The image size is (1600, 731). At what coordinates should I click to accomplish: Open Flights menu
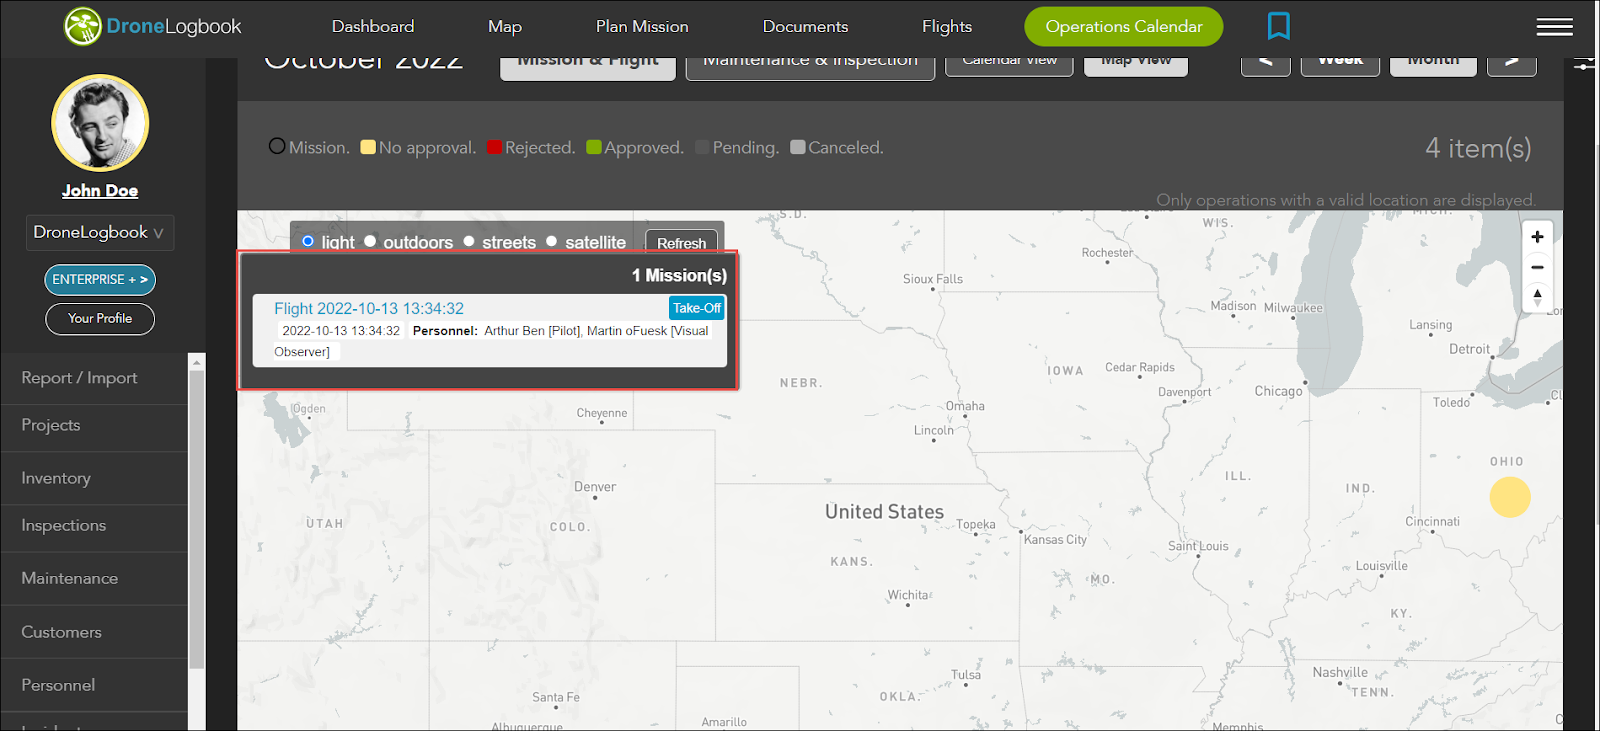pos(947,26)
